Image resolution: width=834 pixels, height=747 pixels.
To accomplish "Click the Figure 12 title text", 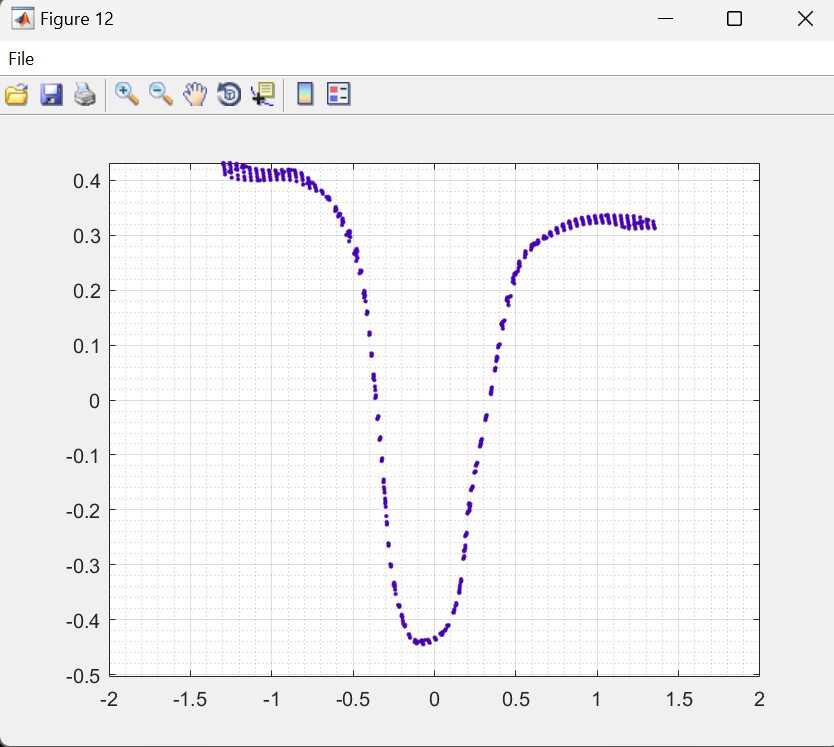I will pos(76,19).
